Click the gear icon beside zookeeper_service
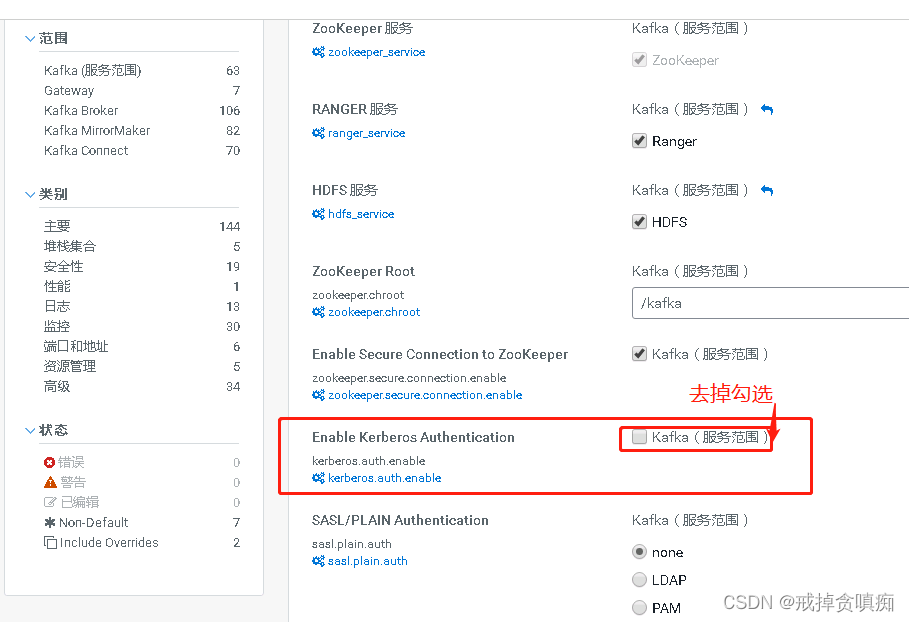The height and width of the screenshot is (622, 909). click(317, 51)
